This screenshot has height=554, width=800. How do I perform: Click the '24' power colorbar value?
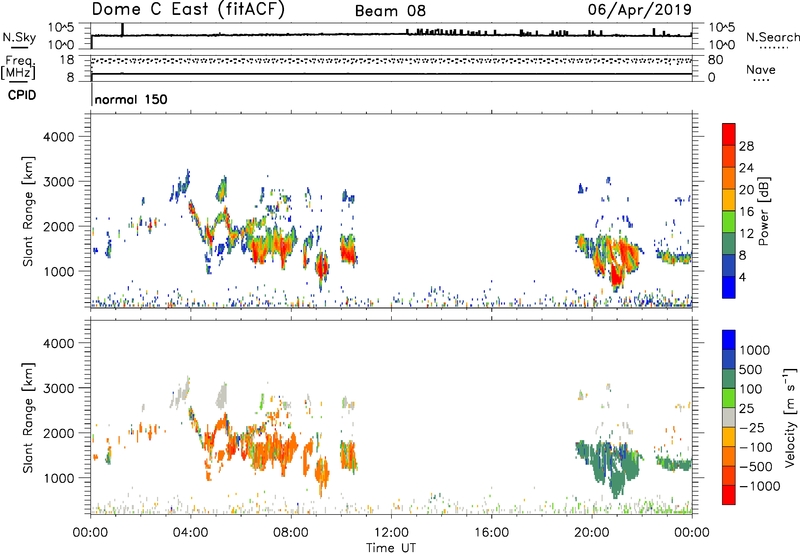[x=746, y=168]
